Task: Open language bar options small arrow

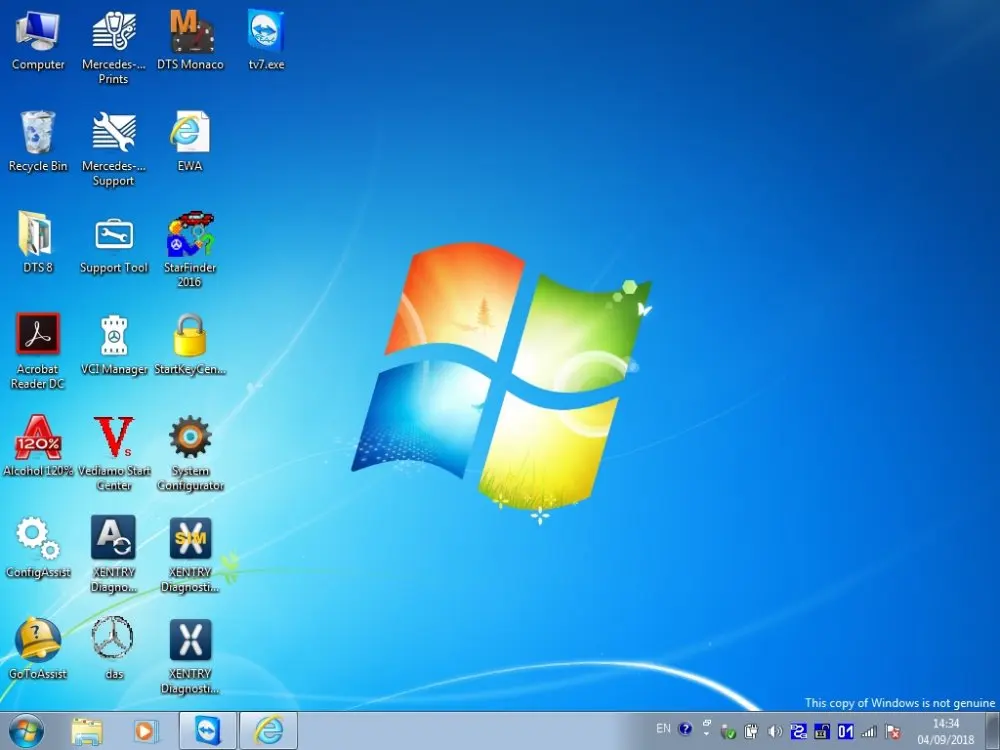Action: pos(707,732)
